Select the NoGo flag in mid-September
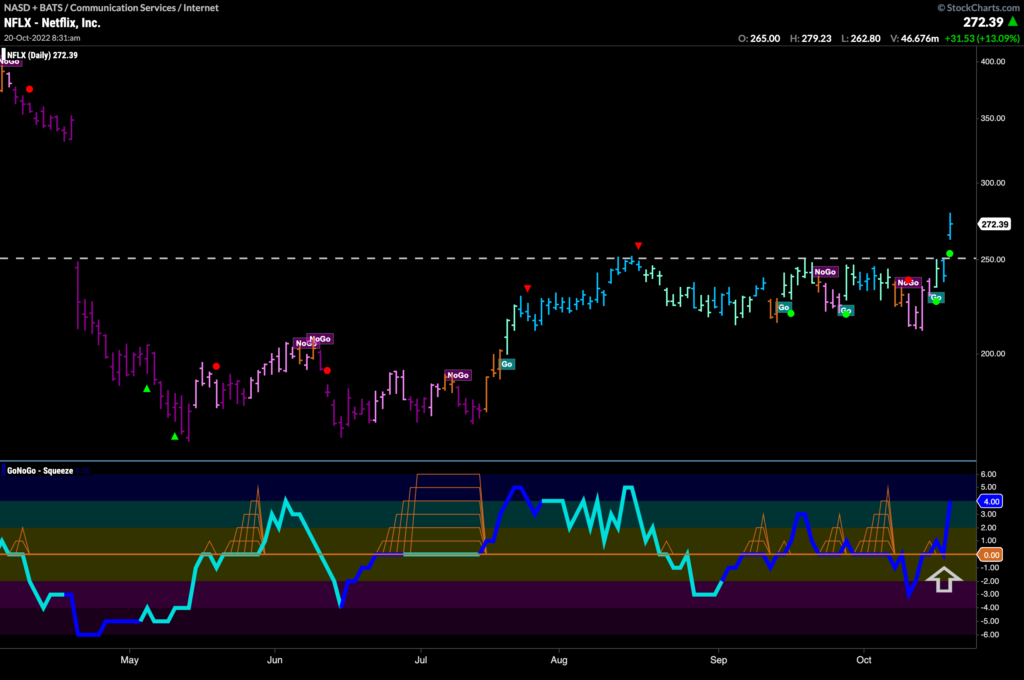The width and height of the screenshot is (1024, 680). 825,272
